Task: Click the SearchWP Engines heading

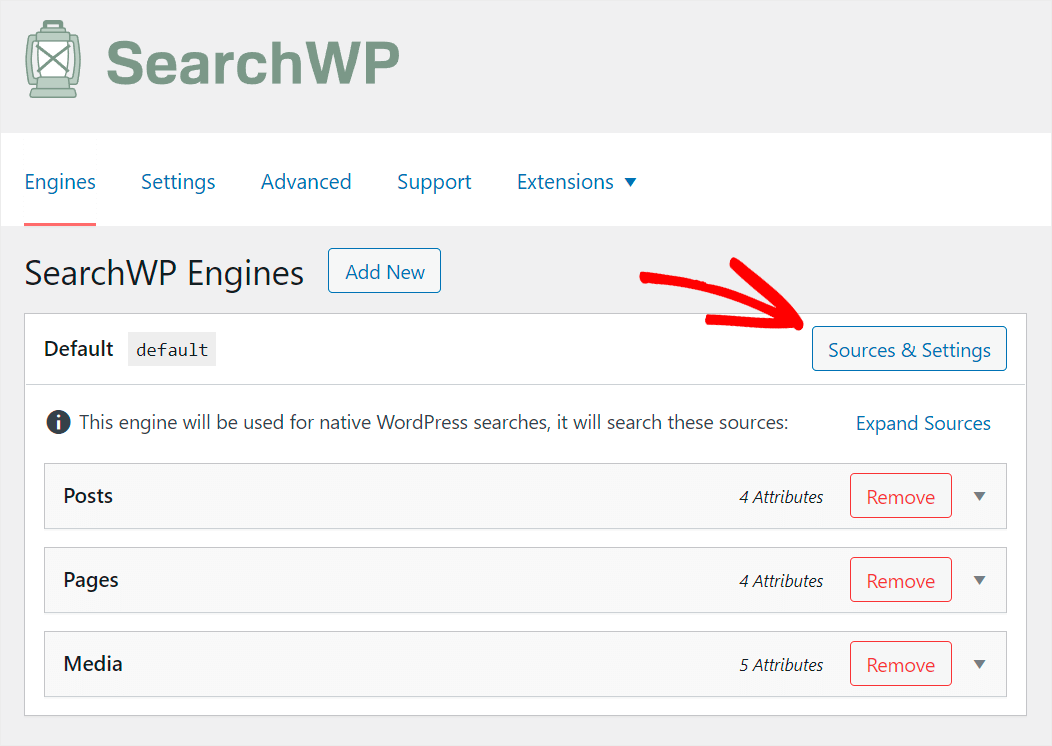Action: [x=164, y=273]
